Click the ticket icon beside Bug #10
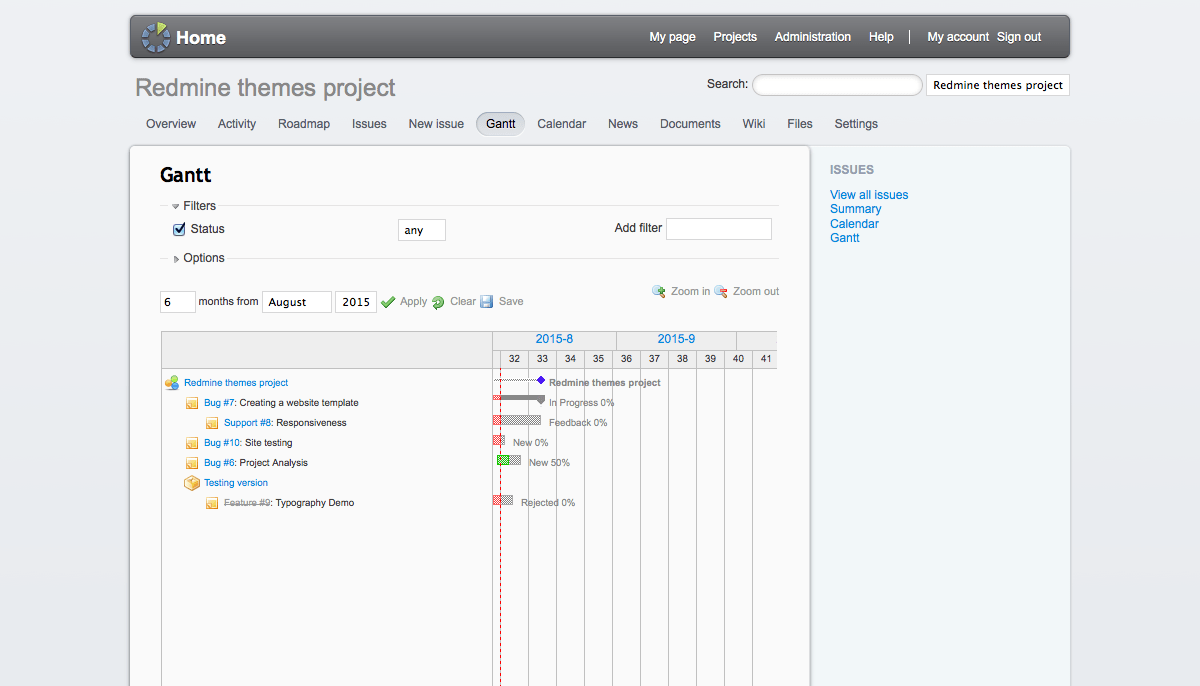The height and width of the screenshot is (686, 1200). [x=192, y=443]
